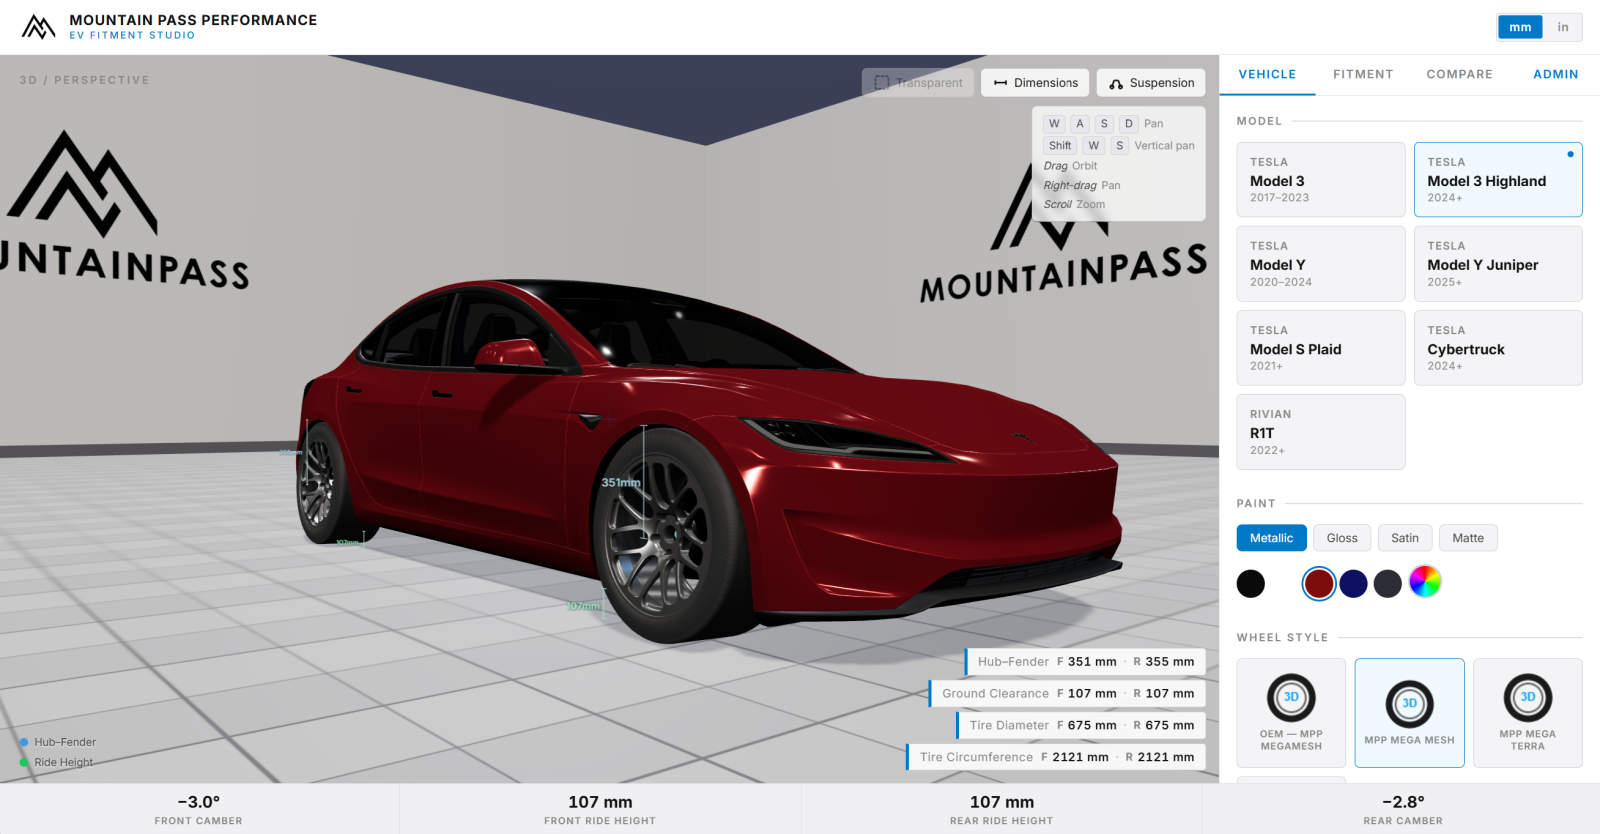Image resolution: width=1600 pixels, height=834 pixels.
Task: Click the Front Ride Height readout
Action: click(600, 809)
